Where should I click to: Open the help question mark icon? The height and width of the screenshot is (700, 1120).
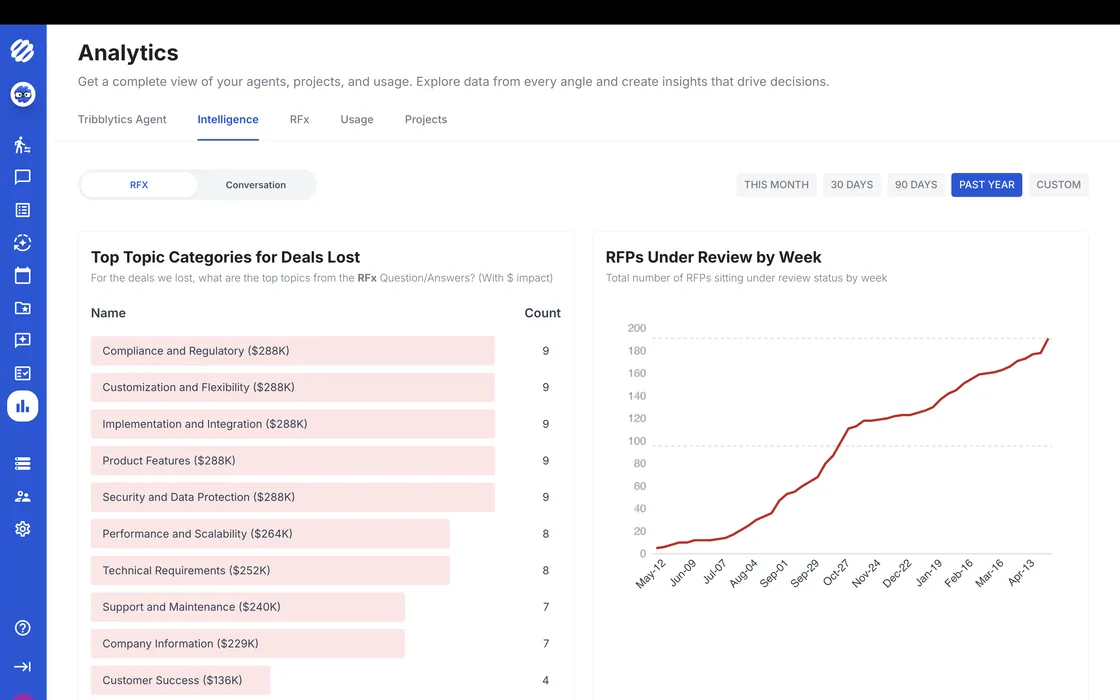23,628
